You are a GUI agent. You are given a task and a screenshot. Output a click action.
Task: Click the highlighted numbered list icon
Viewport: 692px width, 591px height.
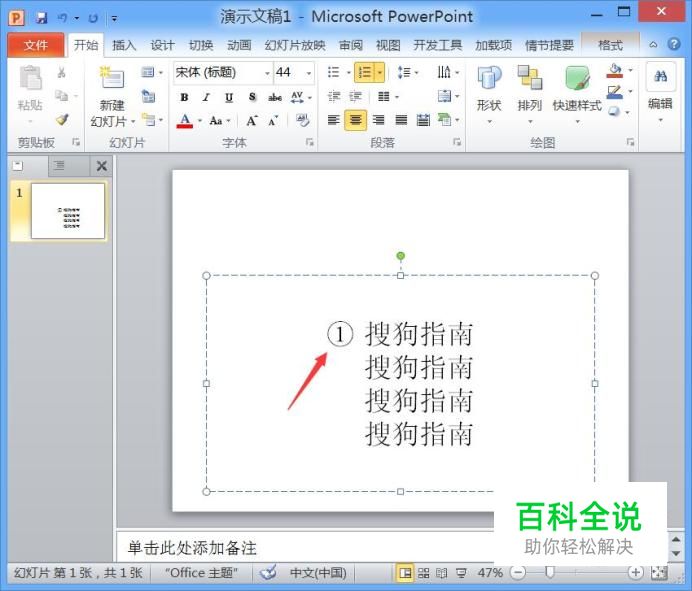[365, 72]
